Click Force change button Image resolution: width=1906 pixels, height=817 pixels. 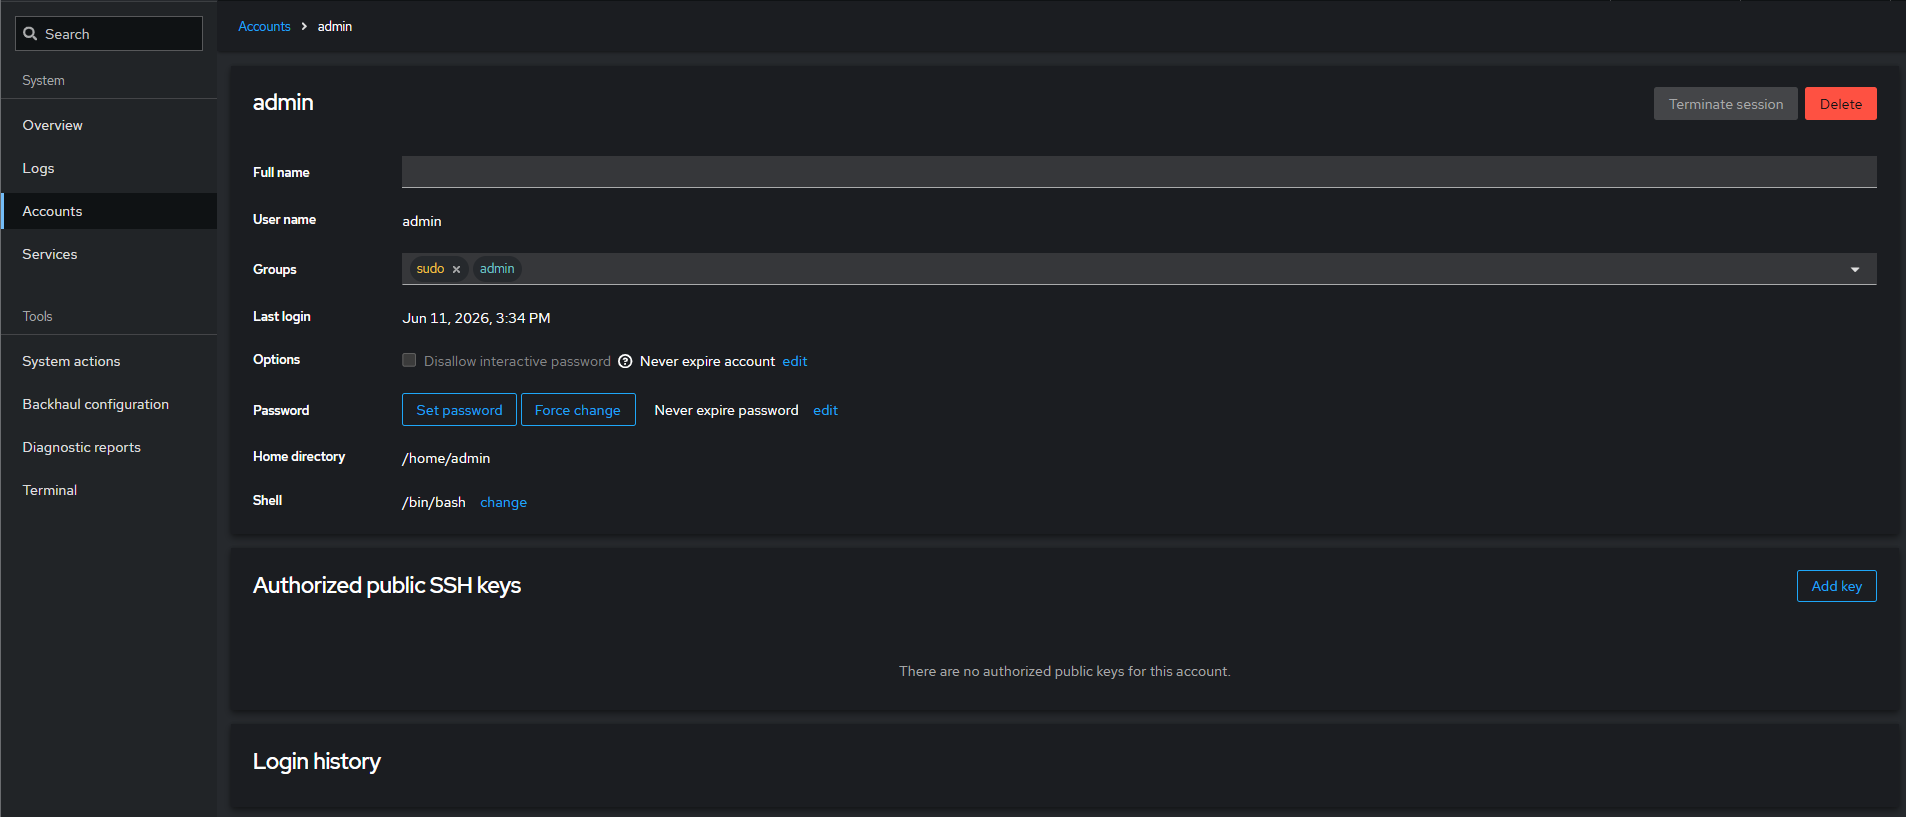(x=578, y=410)
